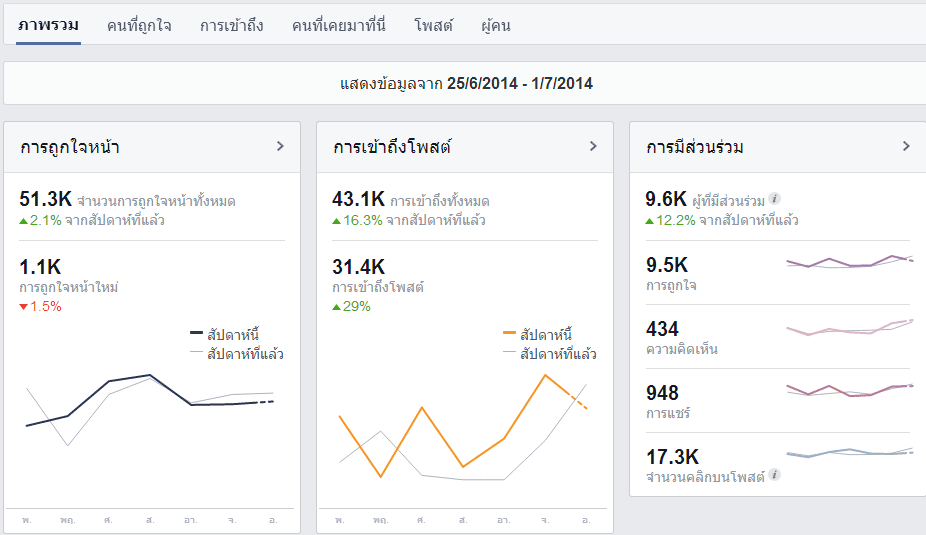Open the 434 ความคิดเห็น sparkline chart
Image resolution: width=926 pixels, height=535 pixels.
850,327
